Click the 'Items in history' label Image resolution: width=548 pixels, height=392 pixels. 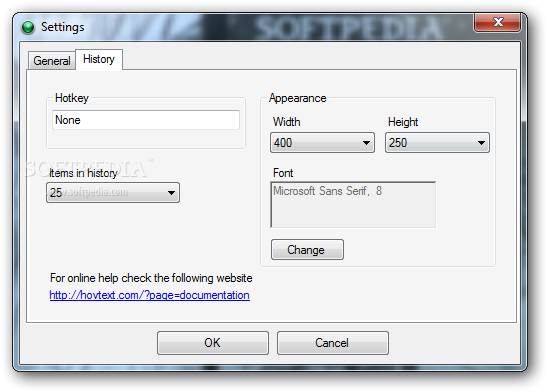coord(83,173)
